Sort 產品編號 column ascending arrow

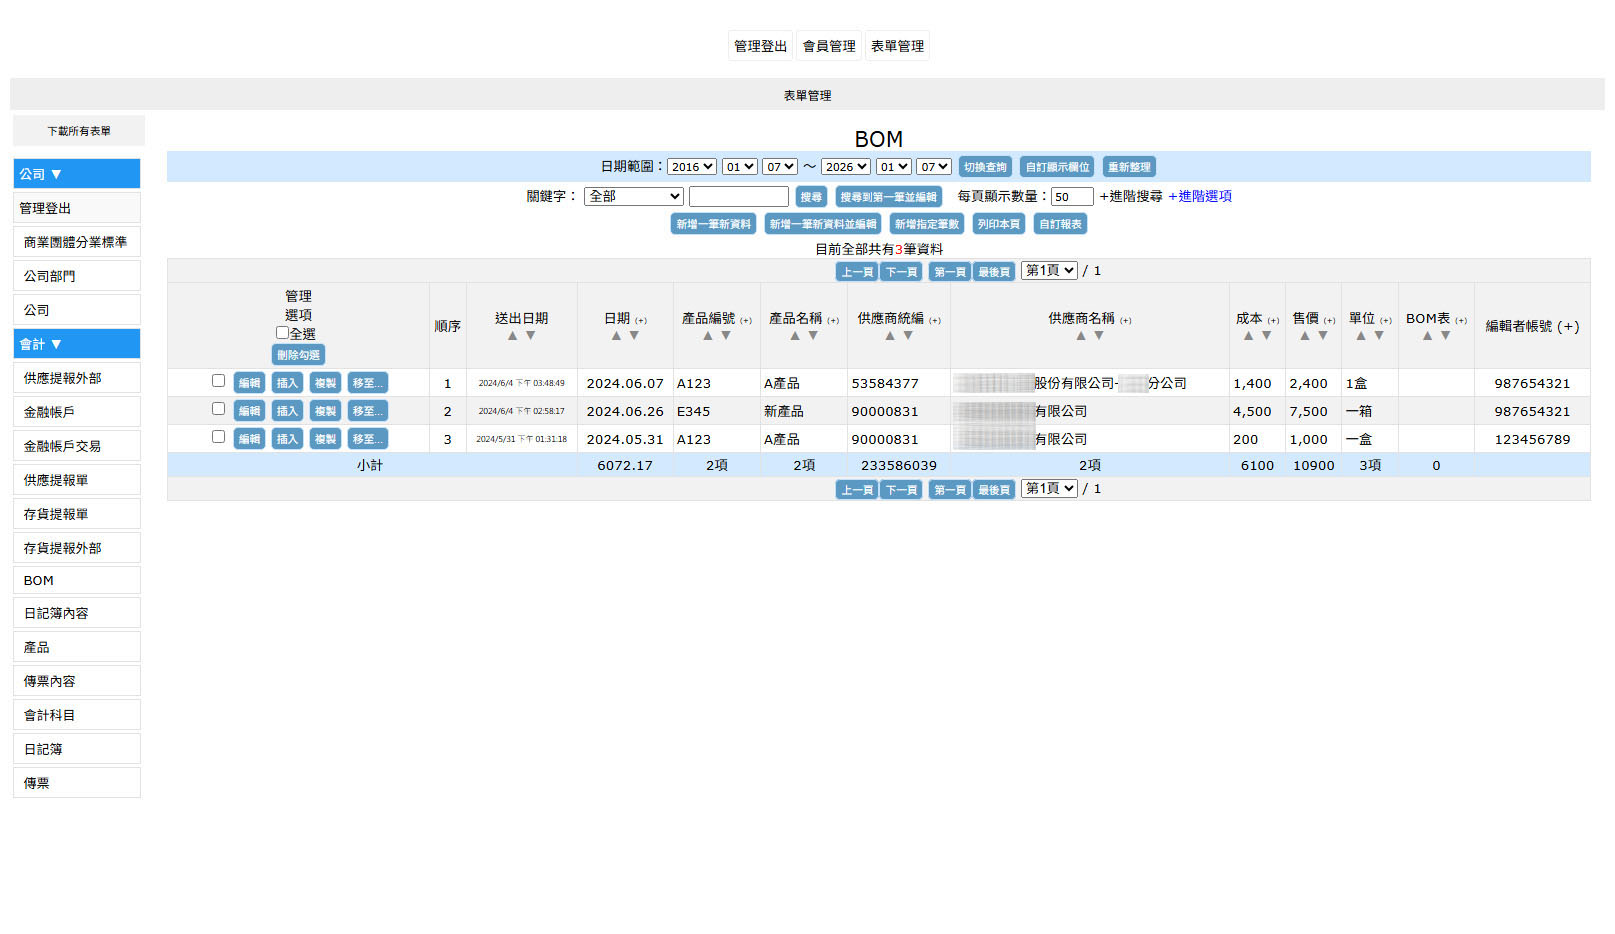708,336
